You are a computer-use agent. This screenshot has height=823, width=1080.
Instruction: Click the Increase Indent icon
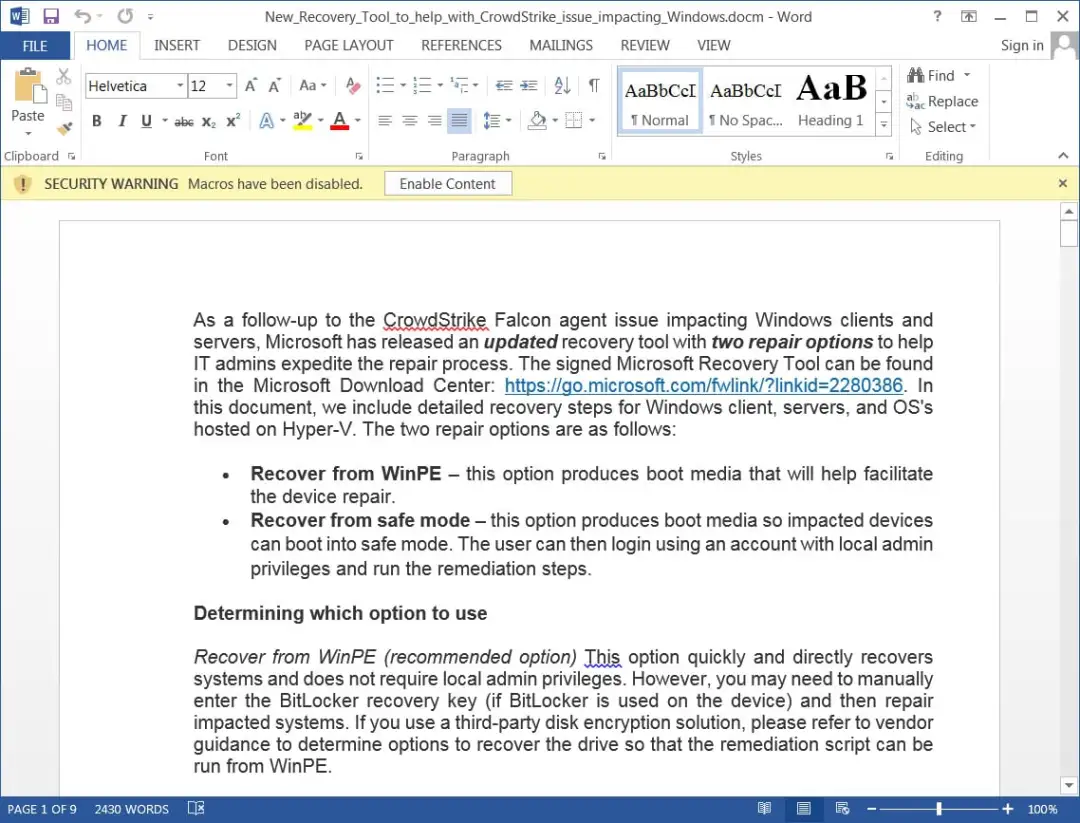528,85
